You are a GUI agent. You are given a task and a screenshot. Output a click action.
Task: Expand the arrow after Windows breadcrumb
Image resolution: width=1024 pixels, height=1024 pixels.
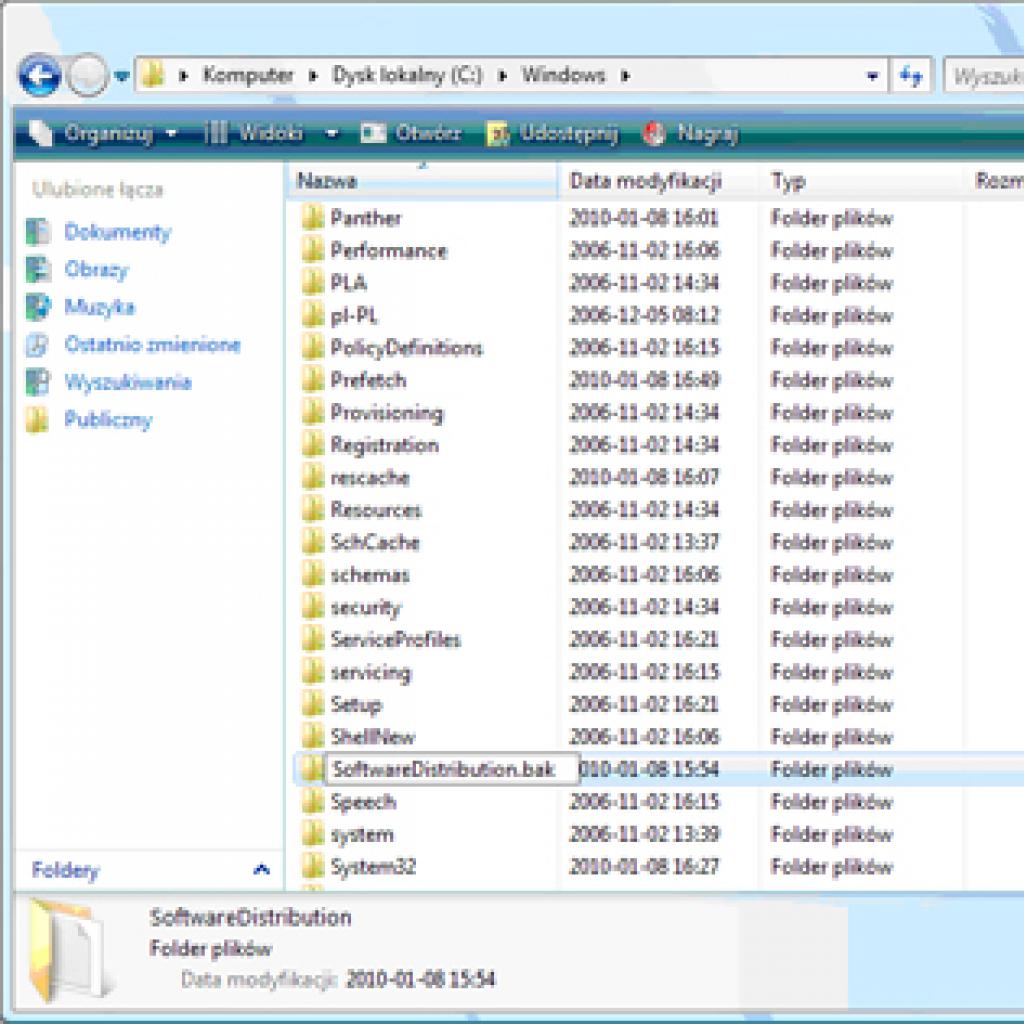coord(626,76)
